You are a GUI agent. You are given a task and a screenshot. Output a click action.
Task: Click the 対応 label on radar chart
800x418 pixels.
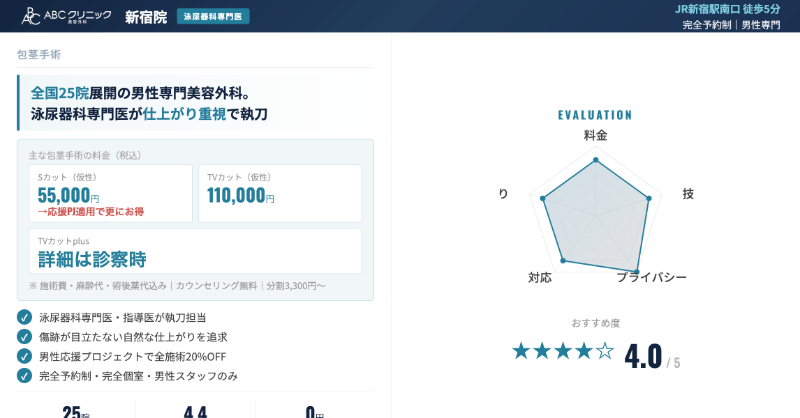pyautogui.click(x=540, y=277)
